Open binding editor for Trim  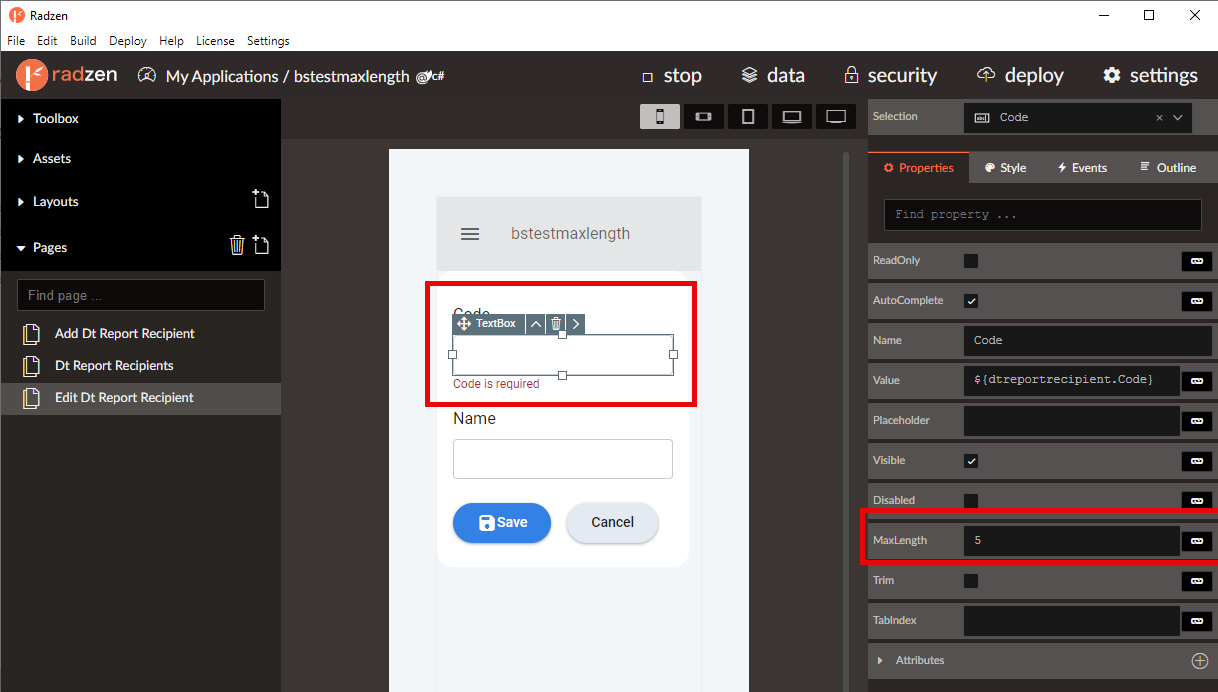(1196, 581)
